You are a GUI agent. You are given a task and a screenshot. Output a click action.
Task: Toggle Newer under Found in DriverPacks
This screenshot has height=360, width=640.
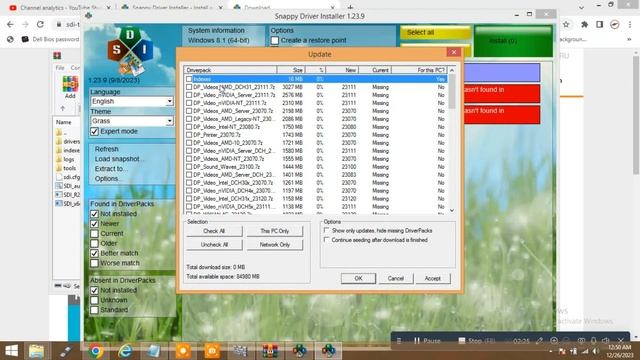coord(94,224)
